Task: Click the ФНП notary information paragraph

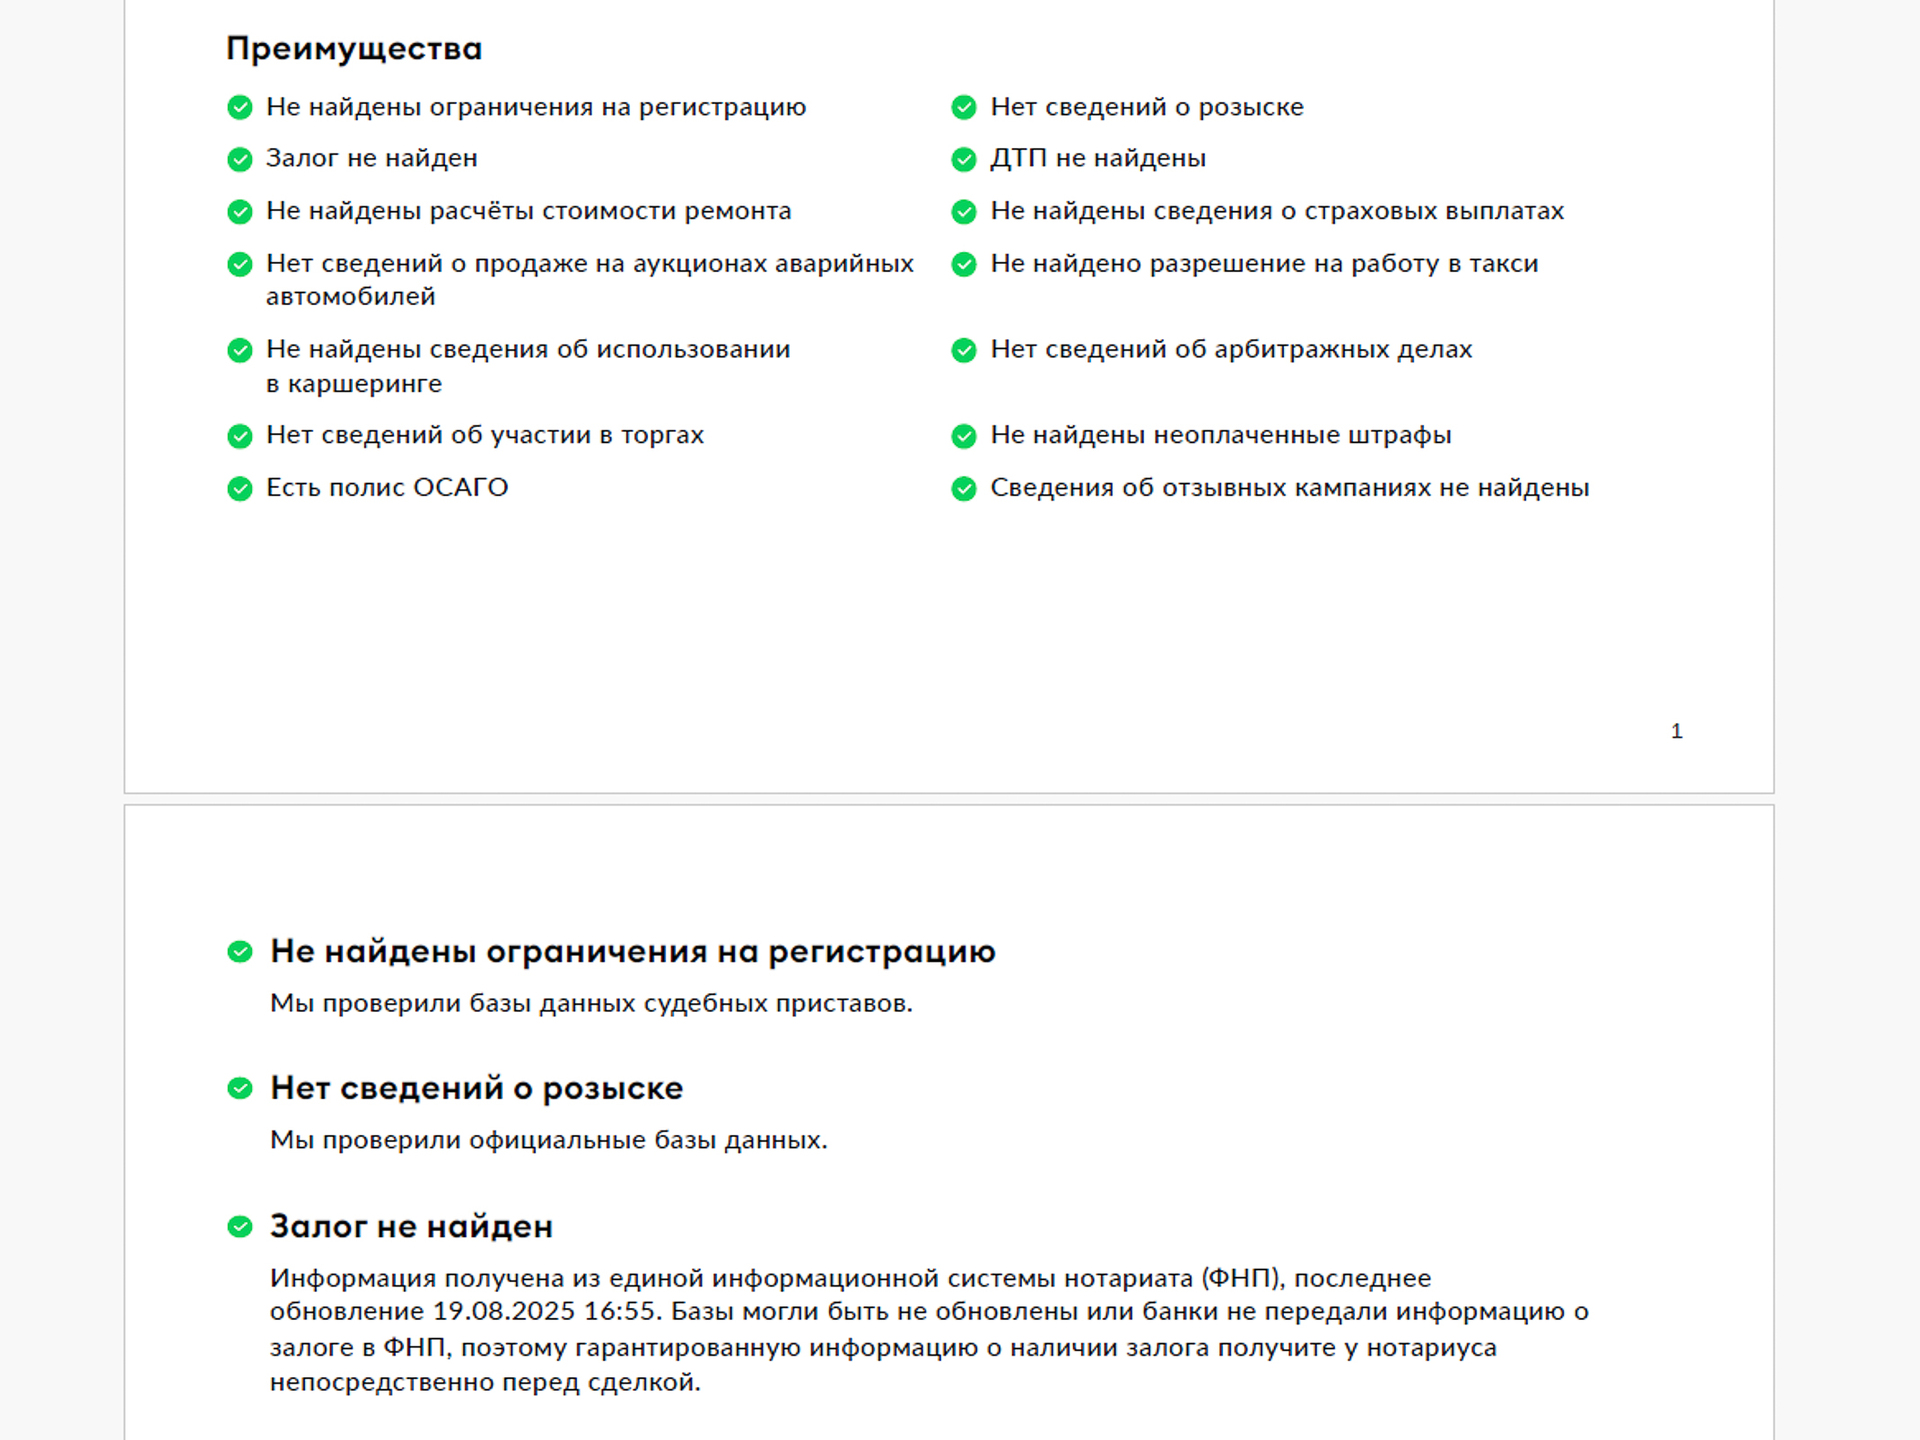Action: coord(929,1330)
